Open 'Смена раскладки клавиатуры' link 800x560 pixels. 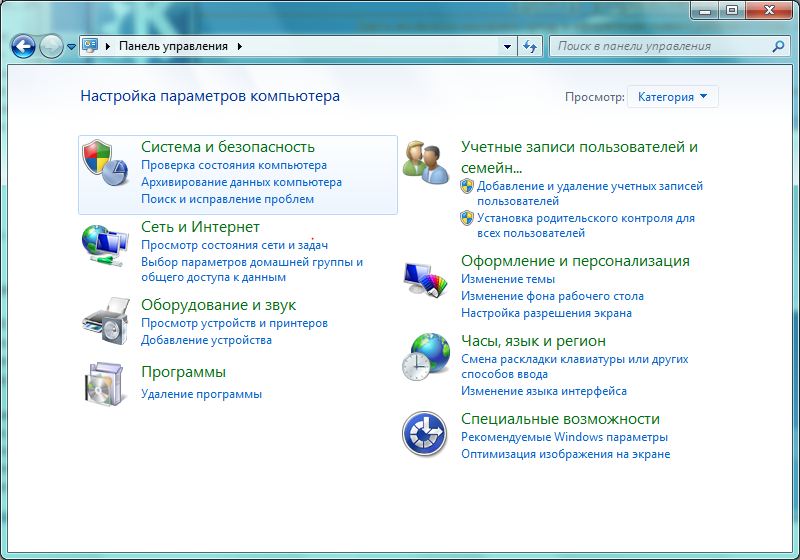tap(574, 366)
